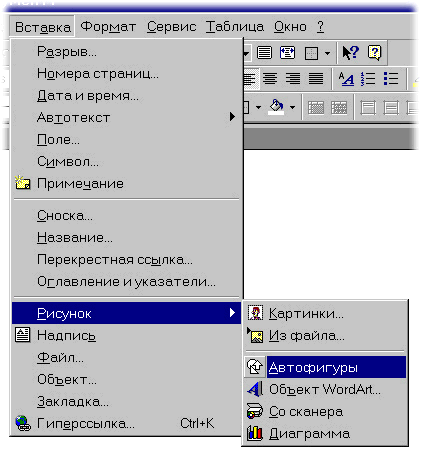This screenshot has height=459, width=421.
Task: Click the bulleted list icon
Action: 391,79
